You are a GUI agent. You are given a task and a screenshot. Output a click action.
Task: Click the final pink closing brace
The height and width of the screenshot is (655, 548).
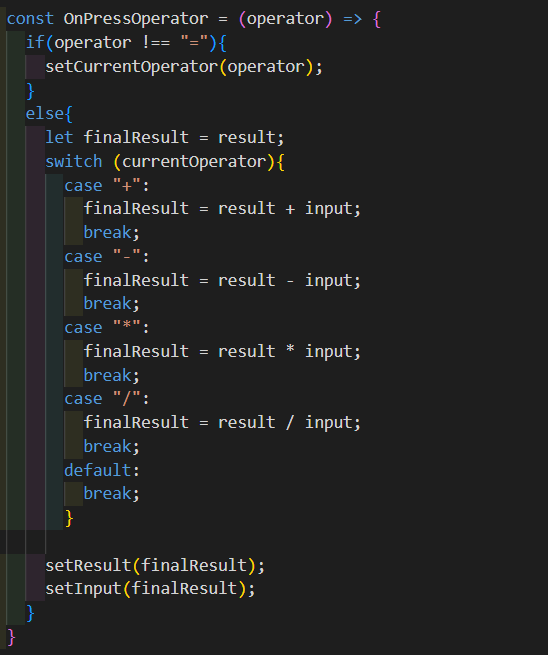pyautogui.click(x=11, y=637)
